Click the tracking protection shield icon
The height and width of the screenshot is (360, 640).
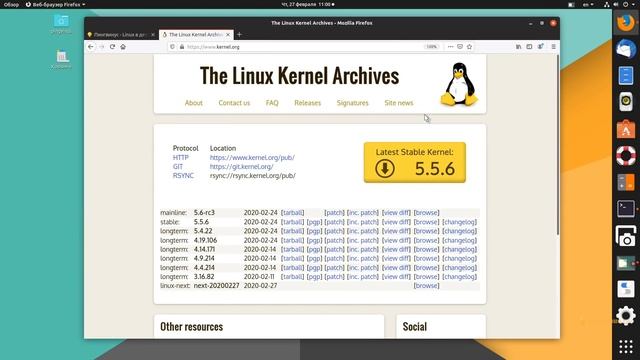coord(172,47)
